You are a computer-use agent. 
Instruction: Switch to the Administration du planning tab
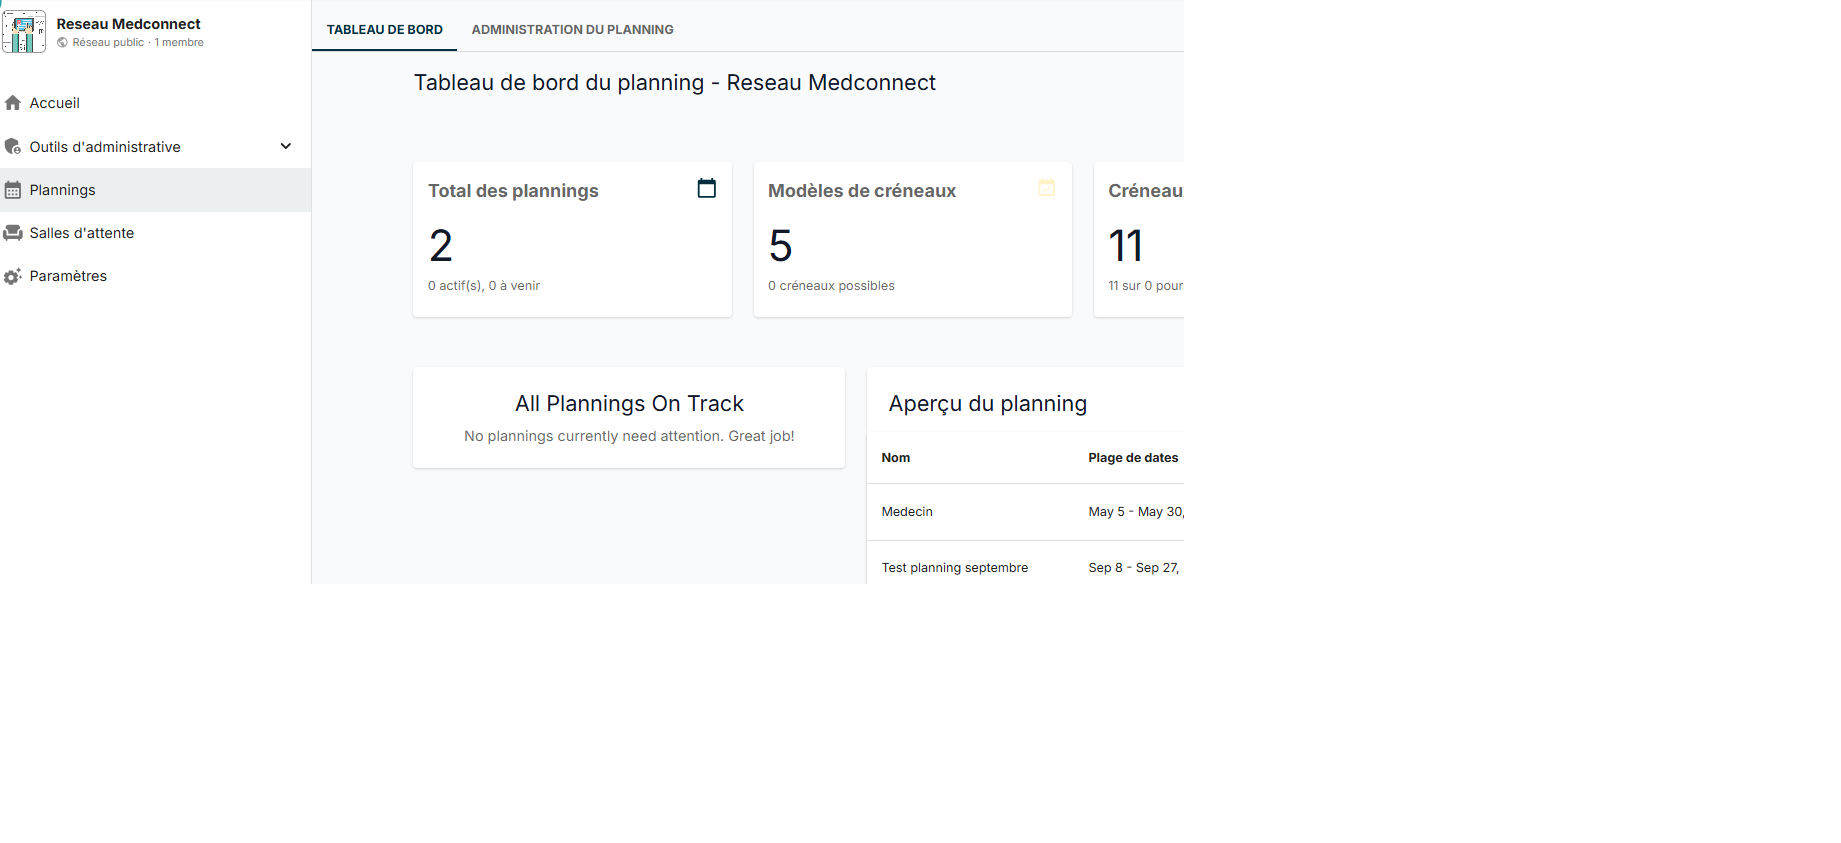(x=572, y=29)
